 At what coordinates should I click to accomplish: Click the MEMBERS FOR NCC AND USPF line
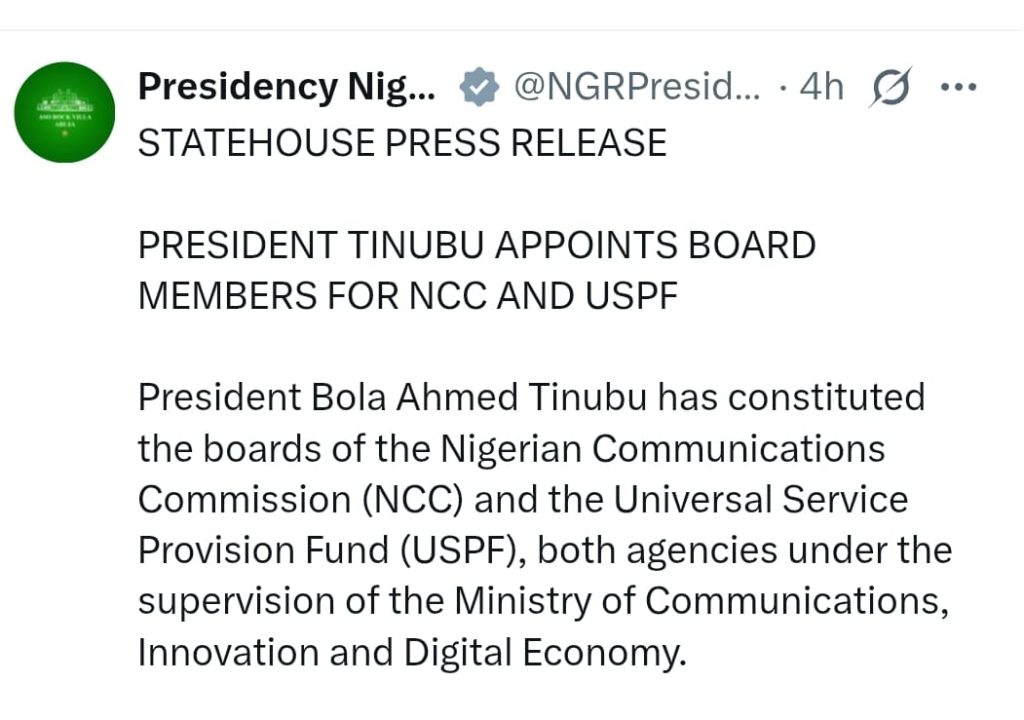click(x=408, y=296)
